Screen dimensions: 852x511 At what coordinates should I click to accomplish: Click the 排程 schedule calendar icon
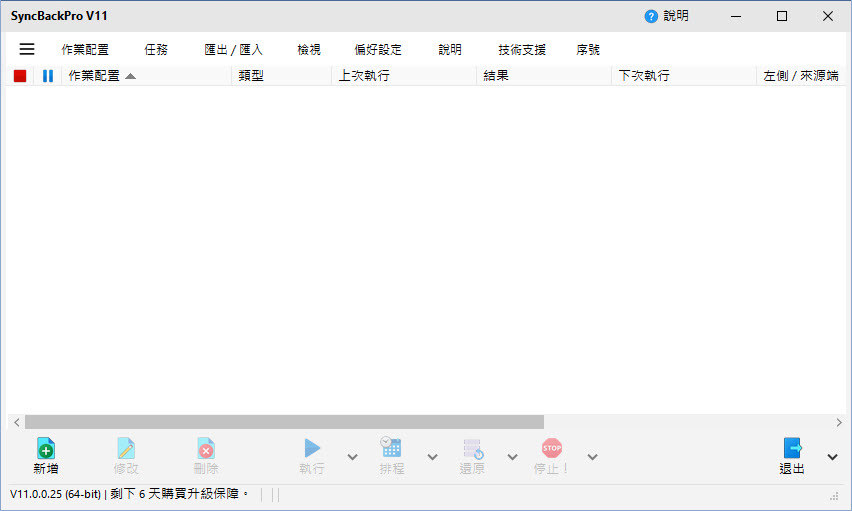[391, 448]
